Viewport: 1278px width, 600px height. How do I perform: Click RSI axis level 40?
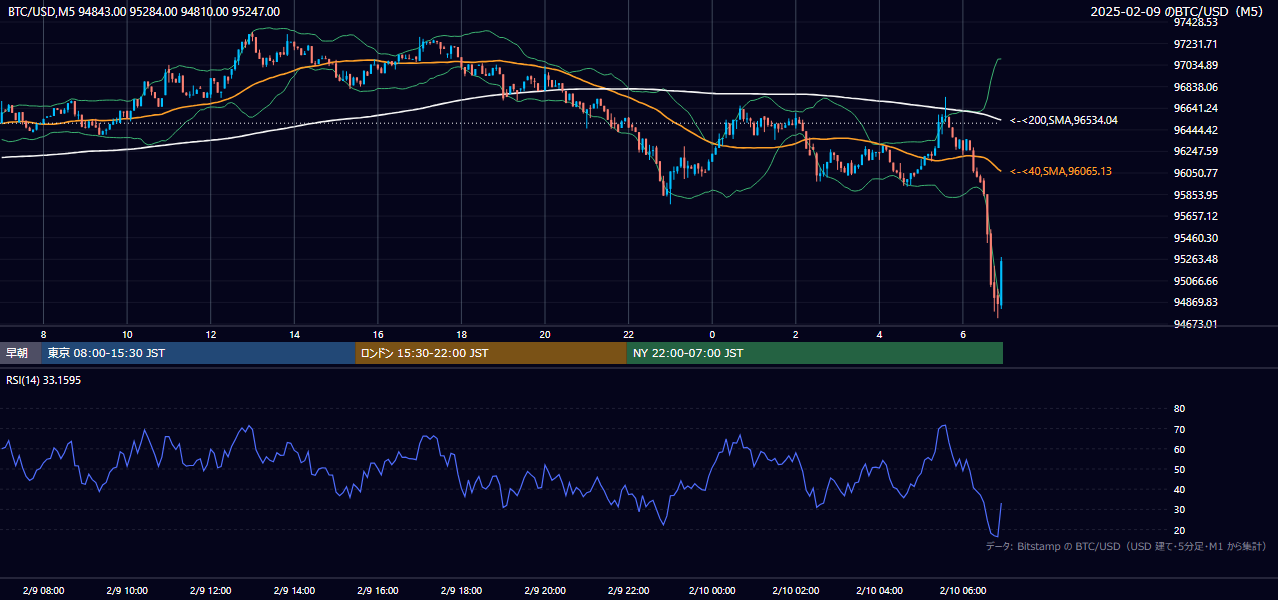point(1179,489)
